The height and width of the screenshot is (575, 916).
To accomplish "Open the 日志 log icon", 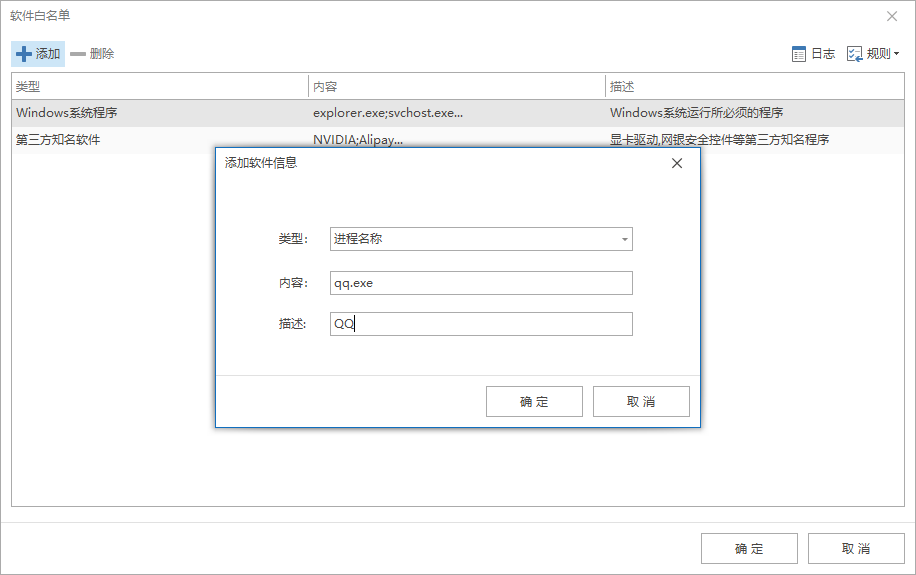I will click(799, 54).
